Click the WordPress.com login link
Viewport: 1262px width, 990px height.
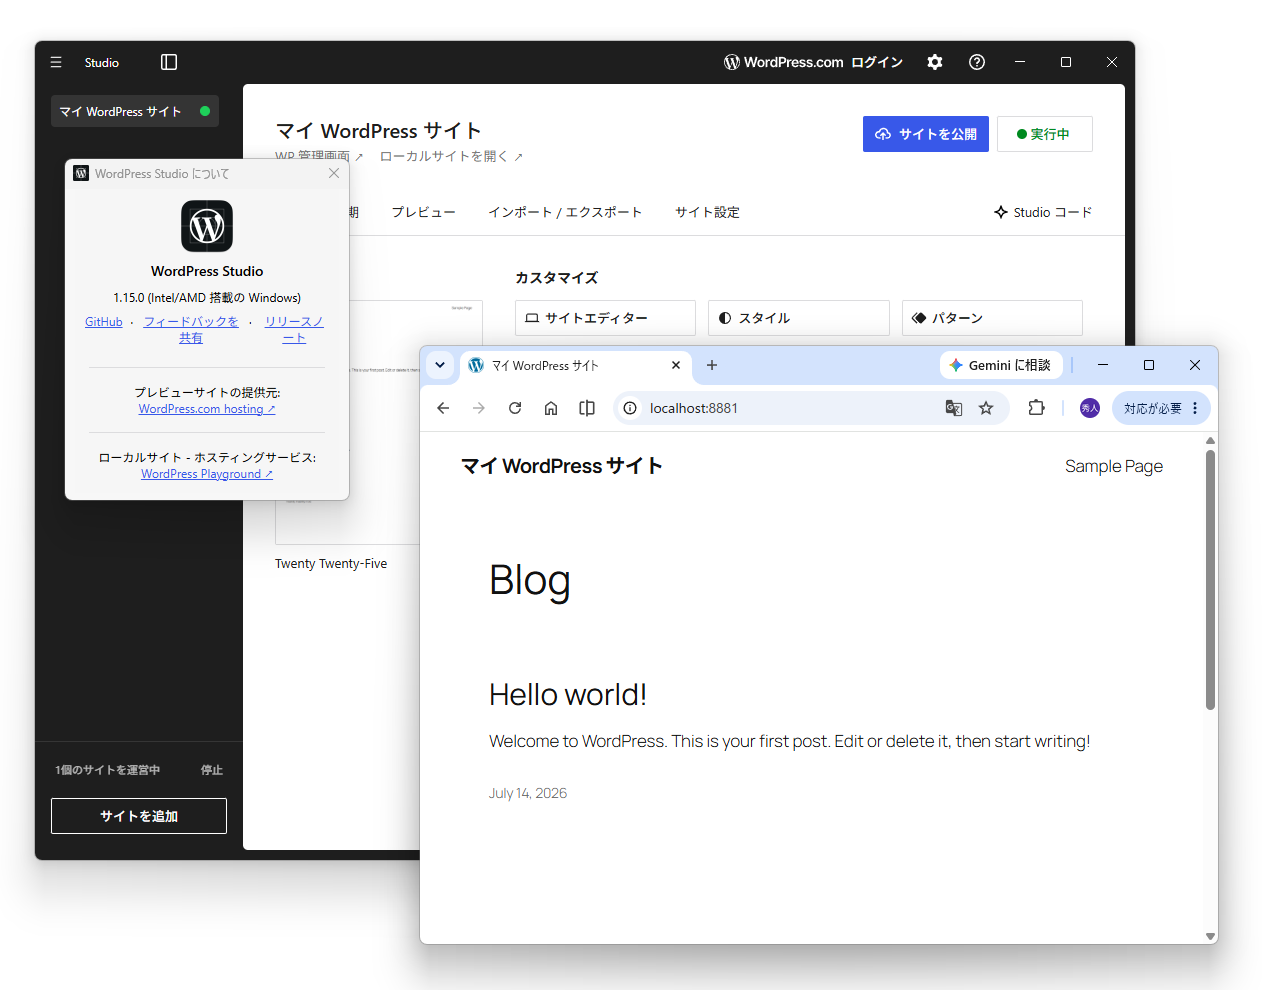tap(813, 62)
